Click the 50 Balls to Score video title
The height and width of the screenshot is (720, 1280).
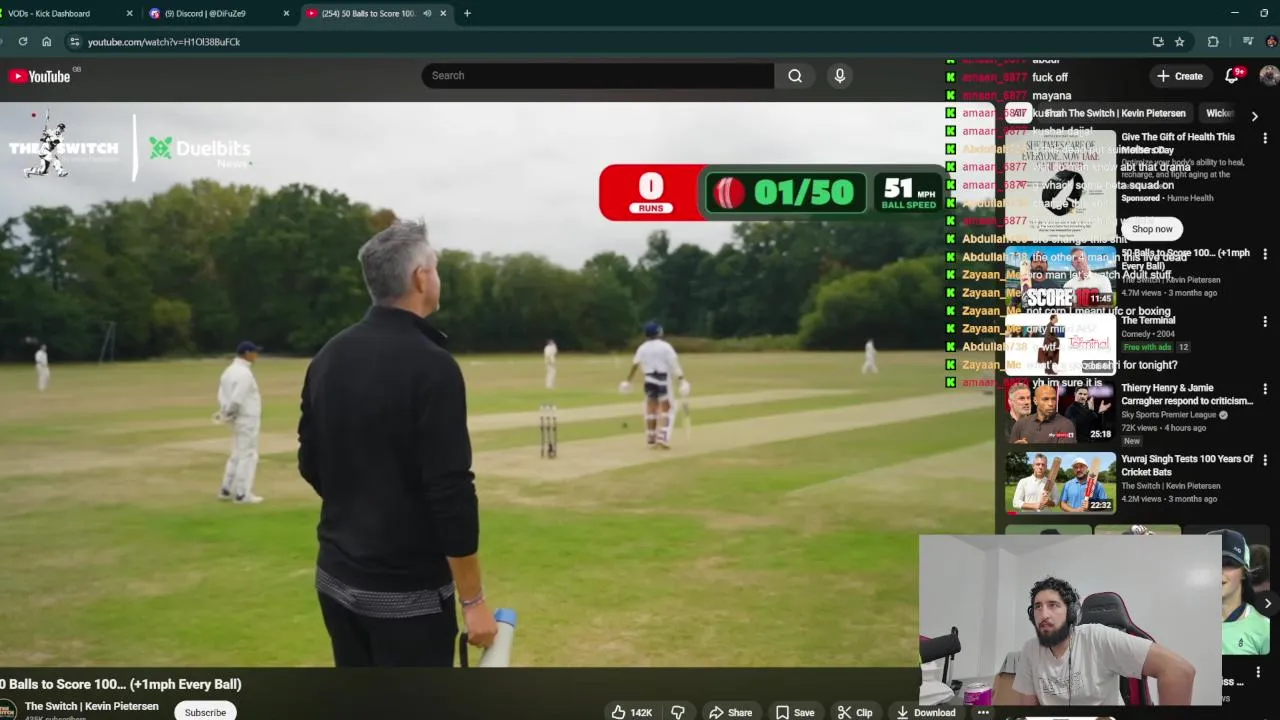pyautogui.click(x=121, y=684)
